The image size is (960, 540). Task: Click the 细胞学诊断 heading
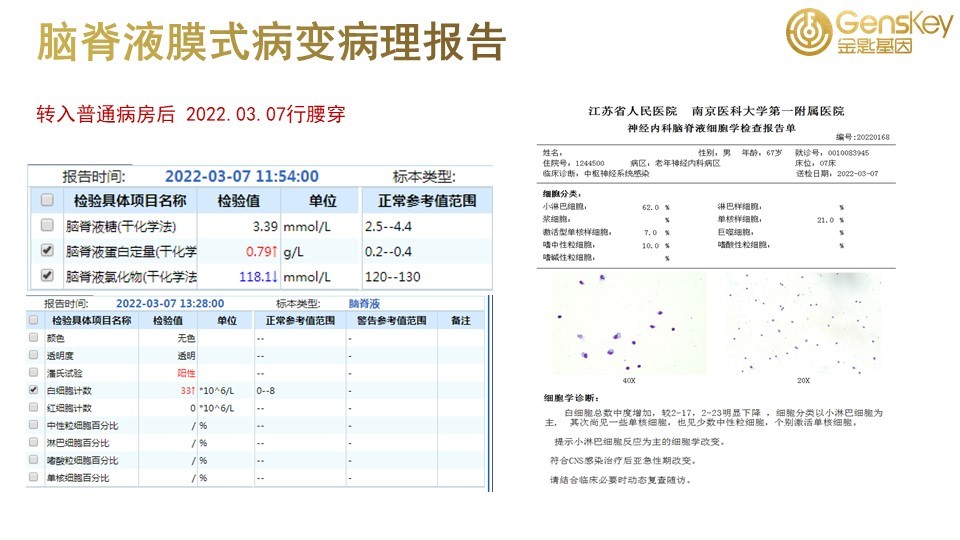pos(571,398)
